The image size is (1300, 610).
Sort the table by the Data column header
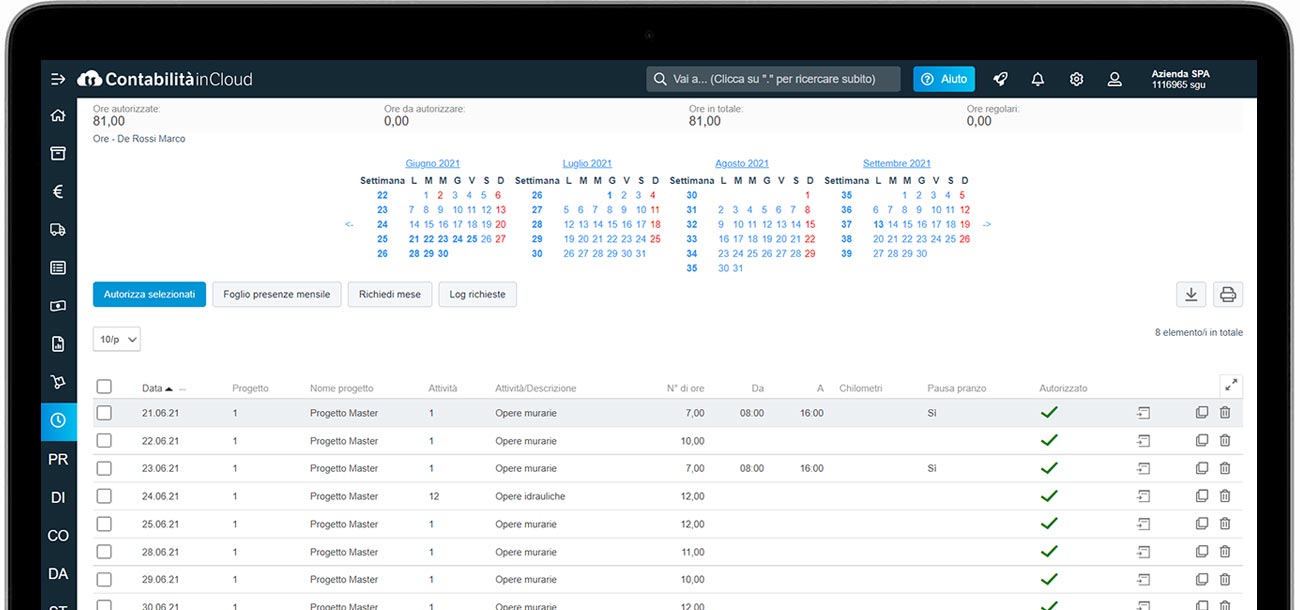152,388
